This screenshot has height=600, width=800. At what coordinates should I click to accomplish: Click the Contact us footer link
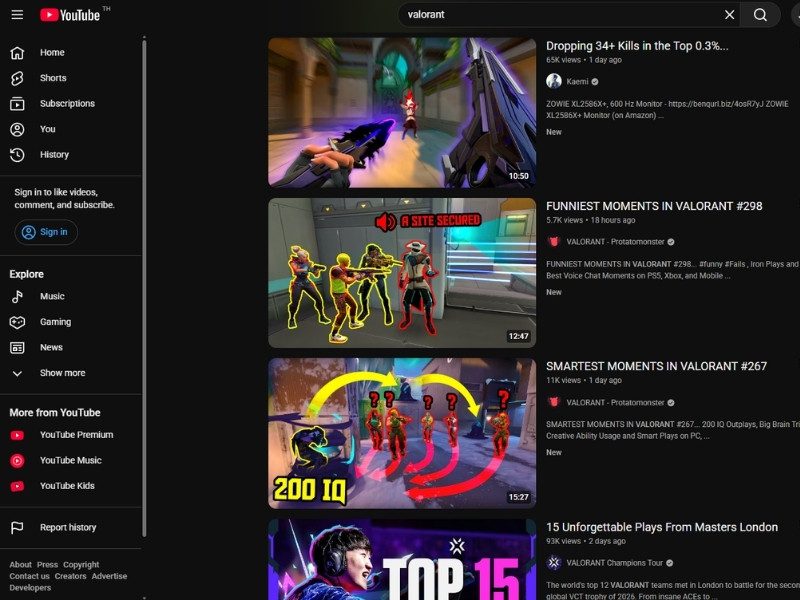pyautogui.click(x=29, y=576)
